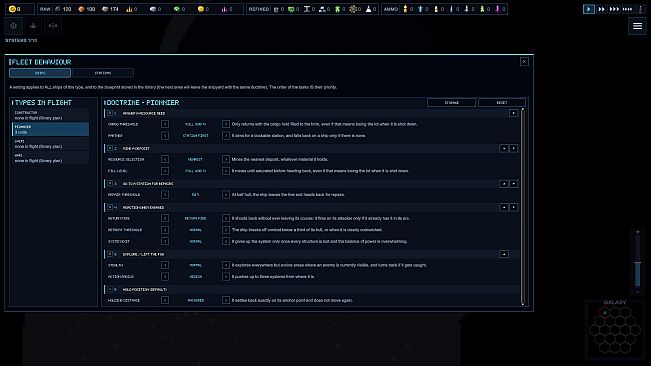Image resolution: width=651 pixels, height=366 pixels.
Task: Select next System Exit option
Action: tap(226, 242)
